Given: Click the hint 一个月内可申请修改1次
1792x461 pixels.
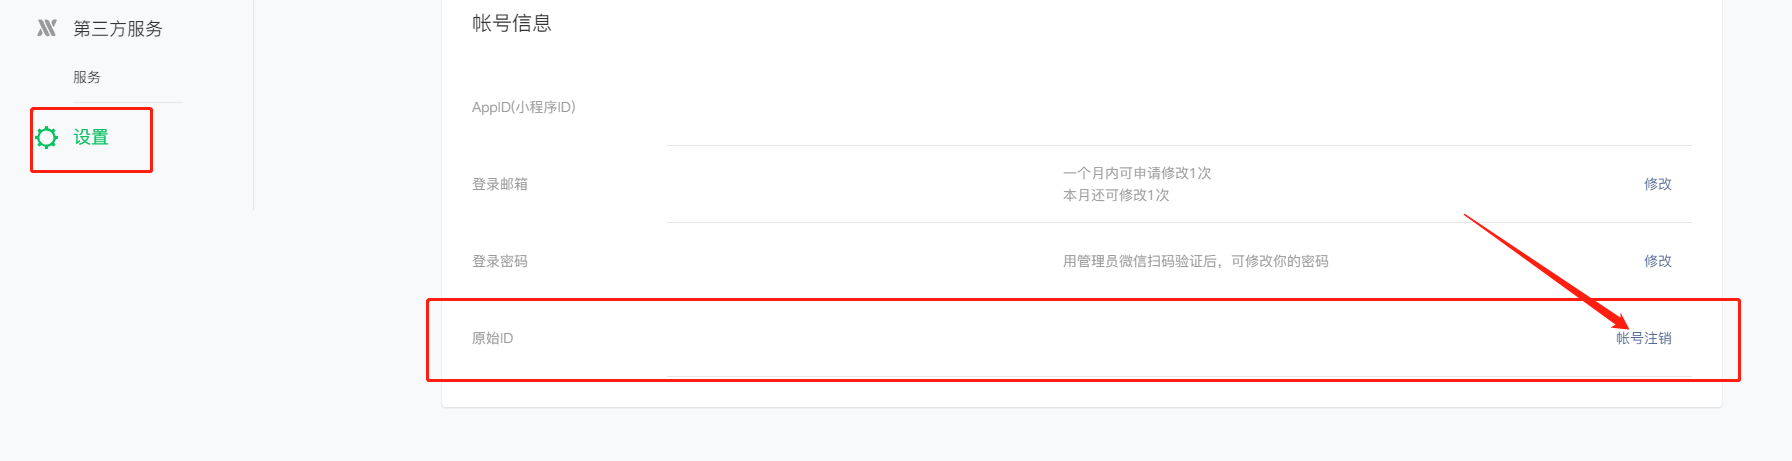Looking at the screenshot, I should click(x=1137, y=173).
